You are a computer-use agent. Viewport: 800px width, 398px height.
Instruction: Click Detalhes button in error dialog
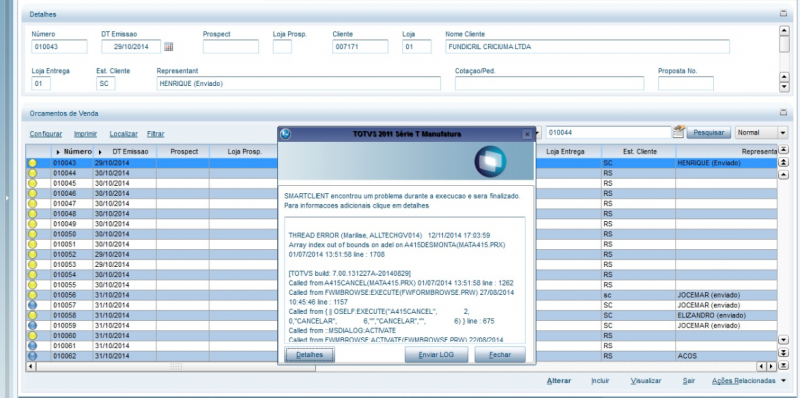309,355
